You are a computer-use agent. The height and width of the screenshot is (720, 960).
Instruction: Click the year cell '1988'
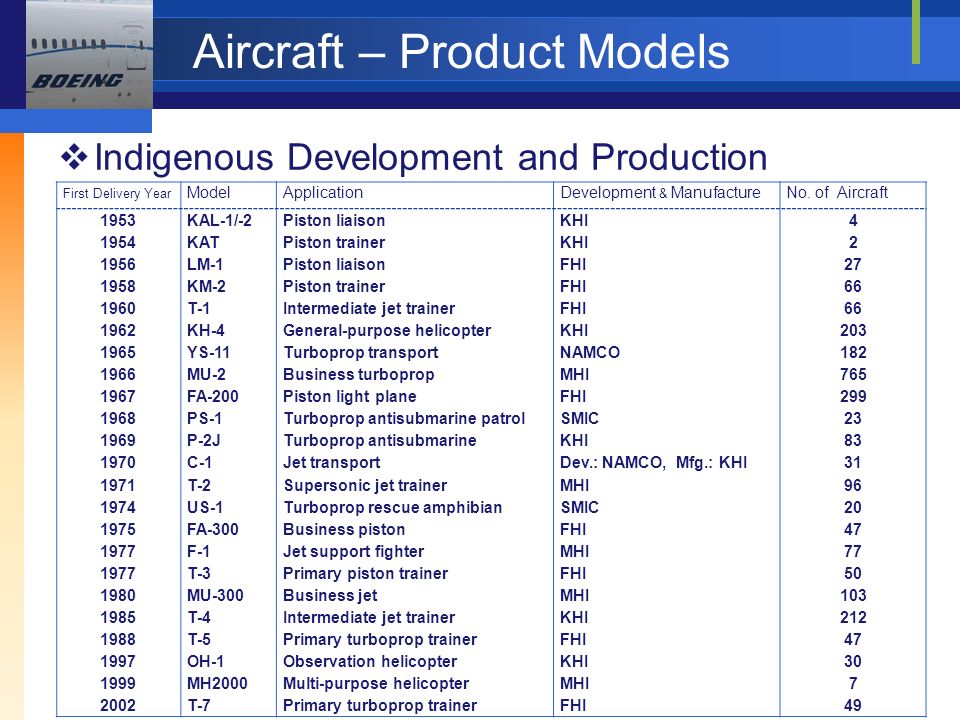[118, 640]
